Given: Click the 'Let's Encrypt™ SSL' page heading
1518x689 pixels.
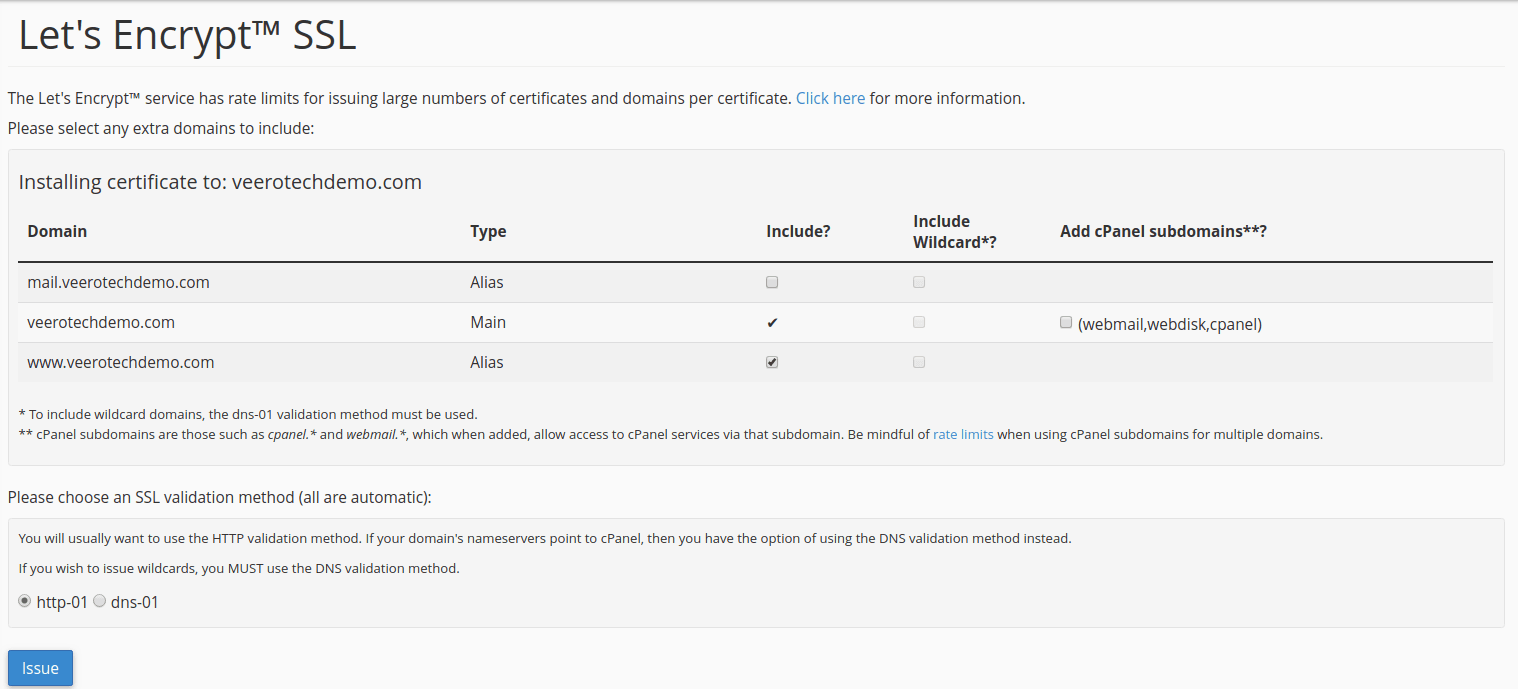Looking at the screenshot, I should click(x=188, y=36).
